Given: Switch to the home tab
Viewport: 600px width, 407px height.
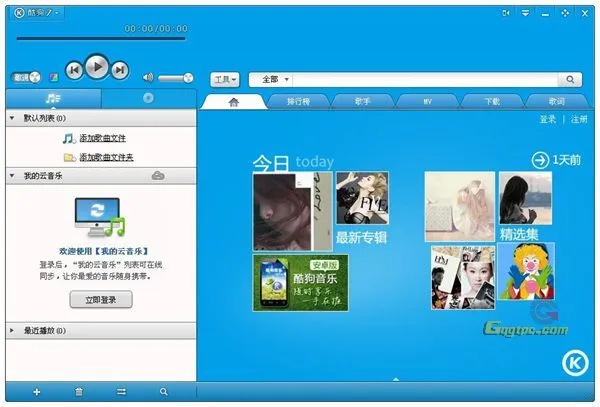Looking at the screenshot, I should (x=233, y=102).
